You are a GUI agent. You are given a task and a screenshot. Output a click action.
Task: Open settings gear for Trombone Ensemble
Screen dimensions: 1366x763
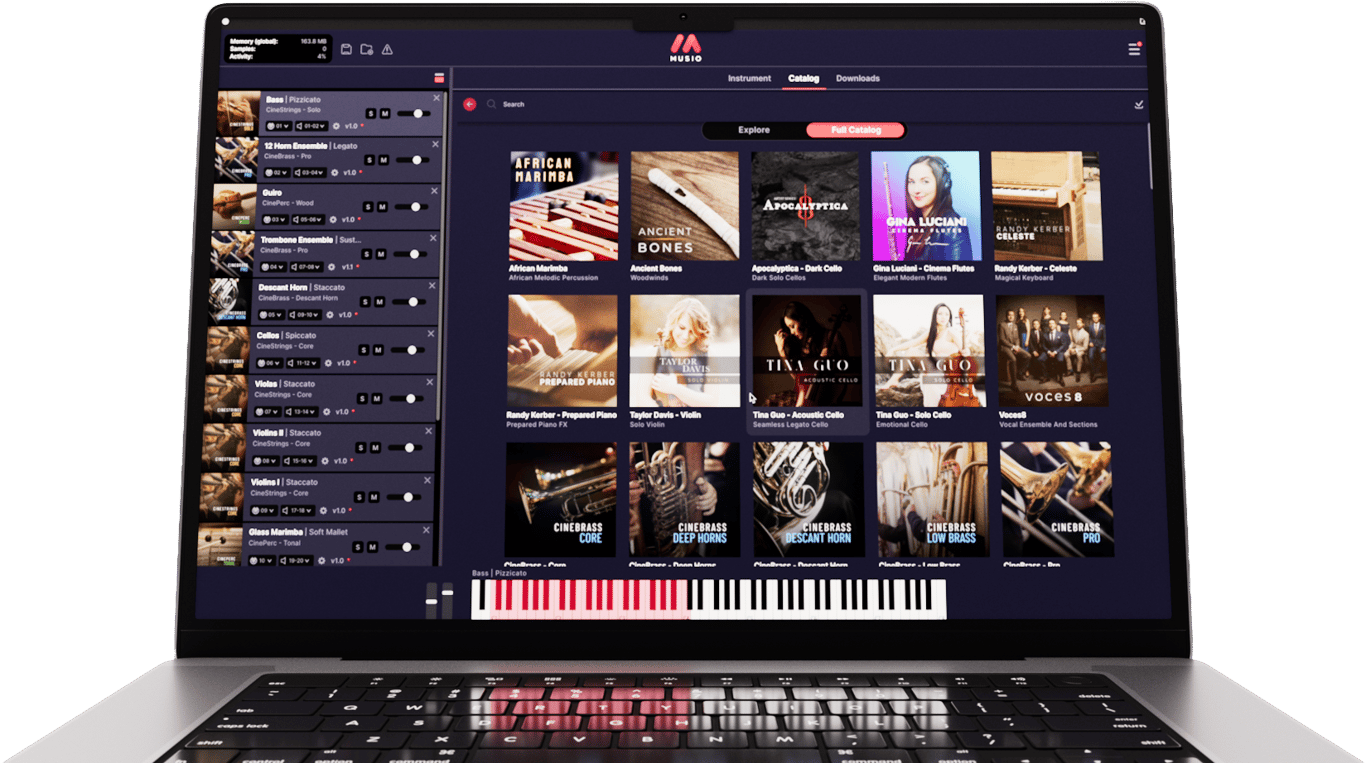pyautogui.click(x=330, y=267)
